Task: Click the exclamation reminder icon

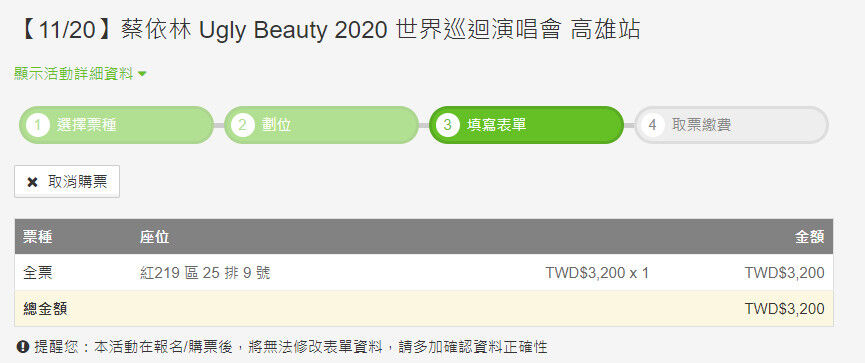Action: 23,347
